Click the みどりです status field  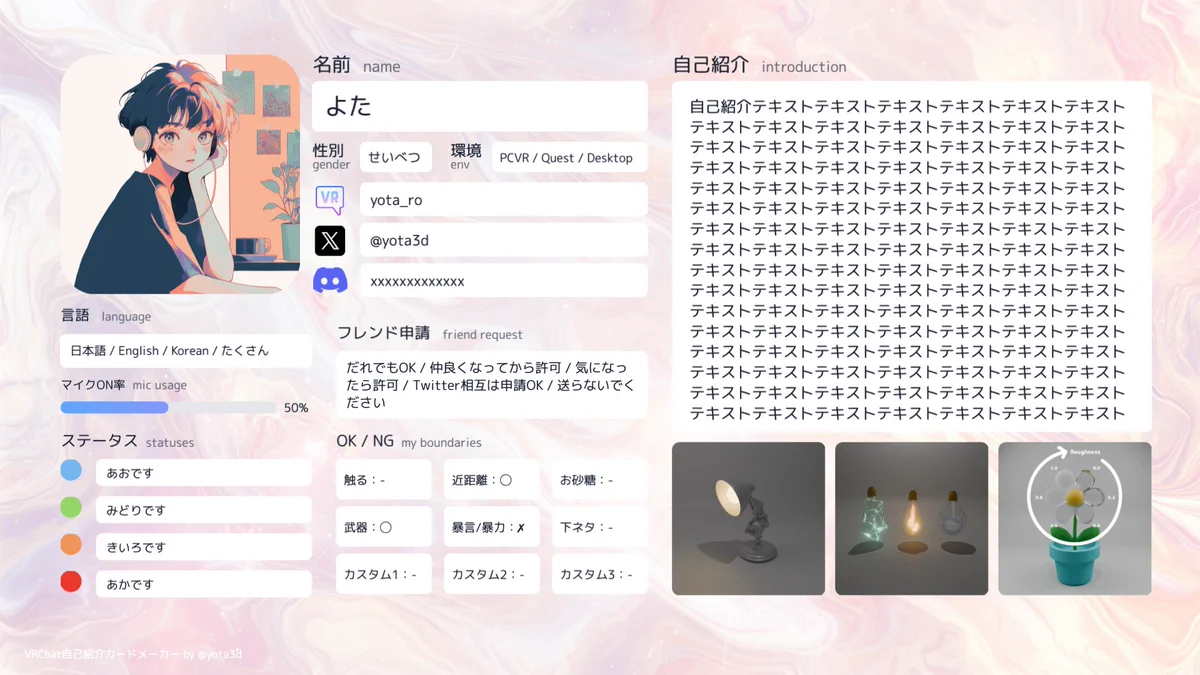click(x=204, y=510)
